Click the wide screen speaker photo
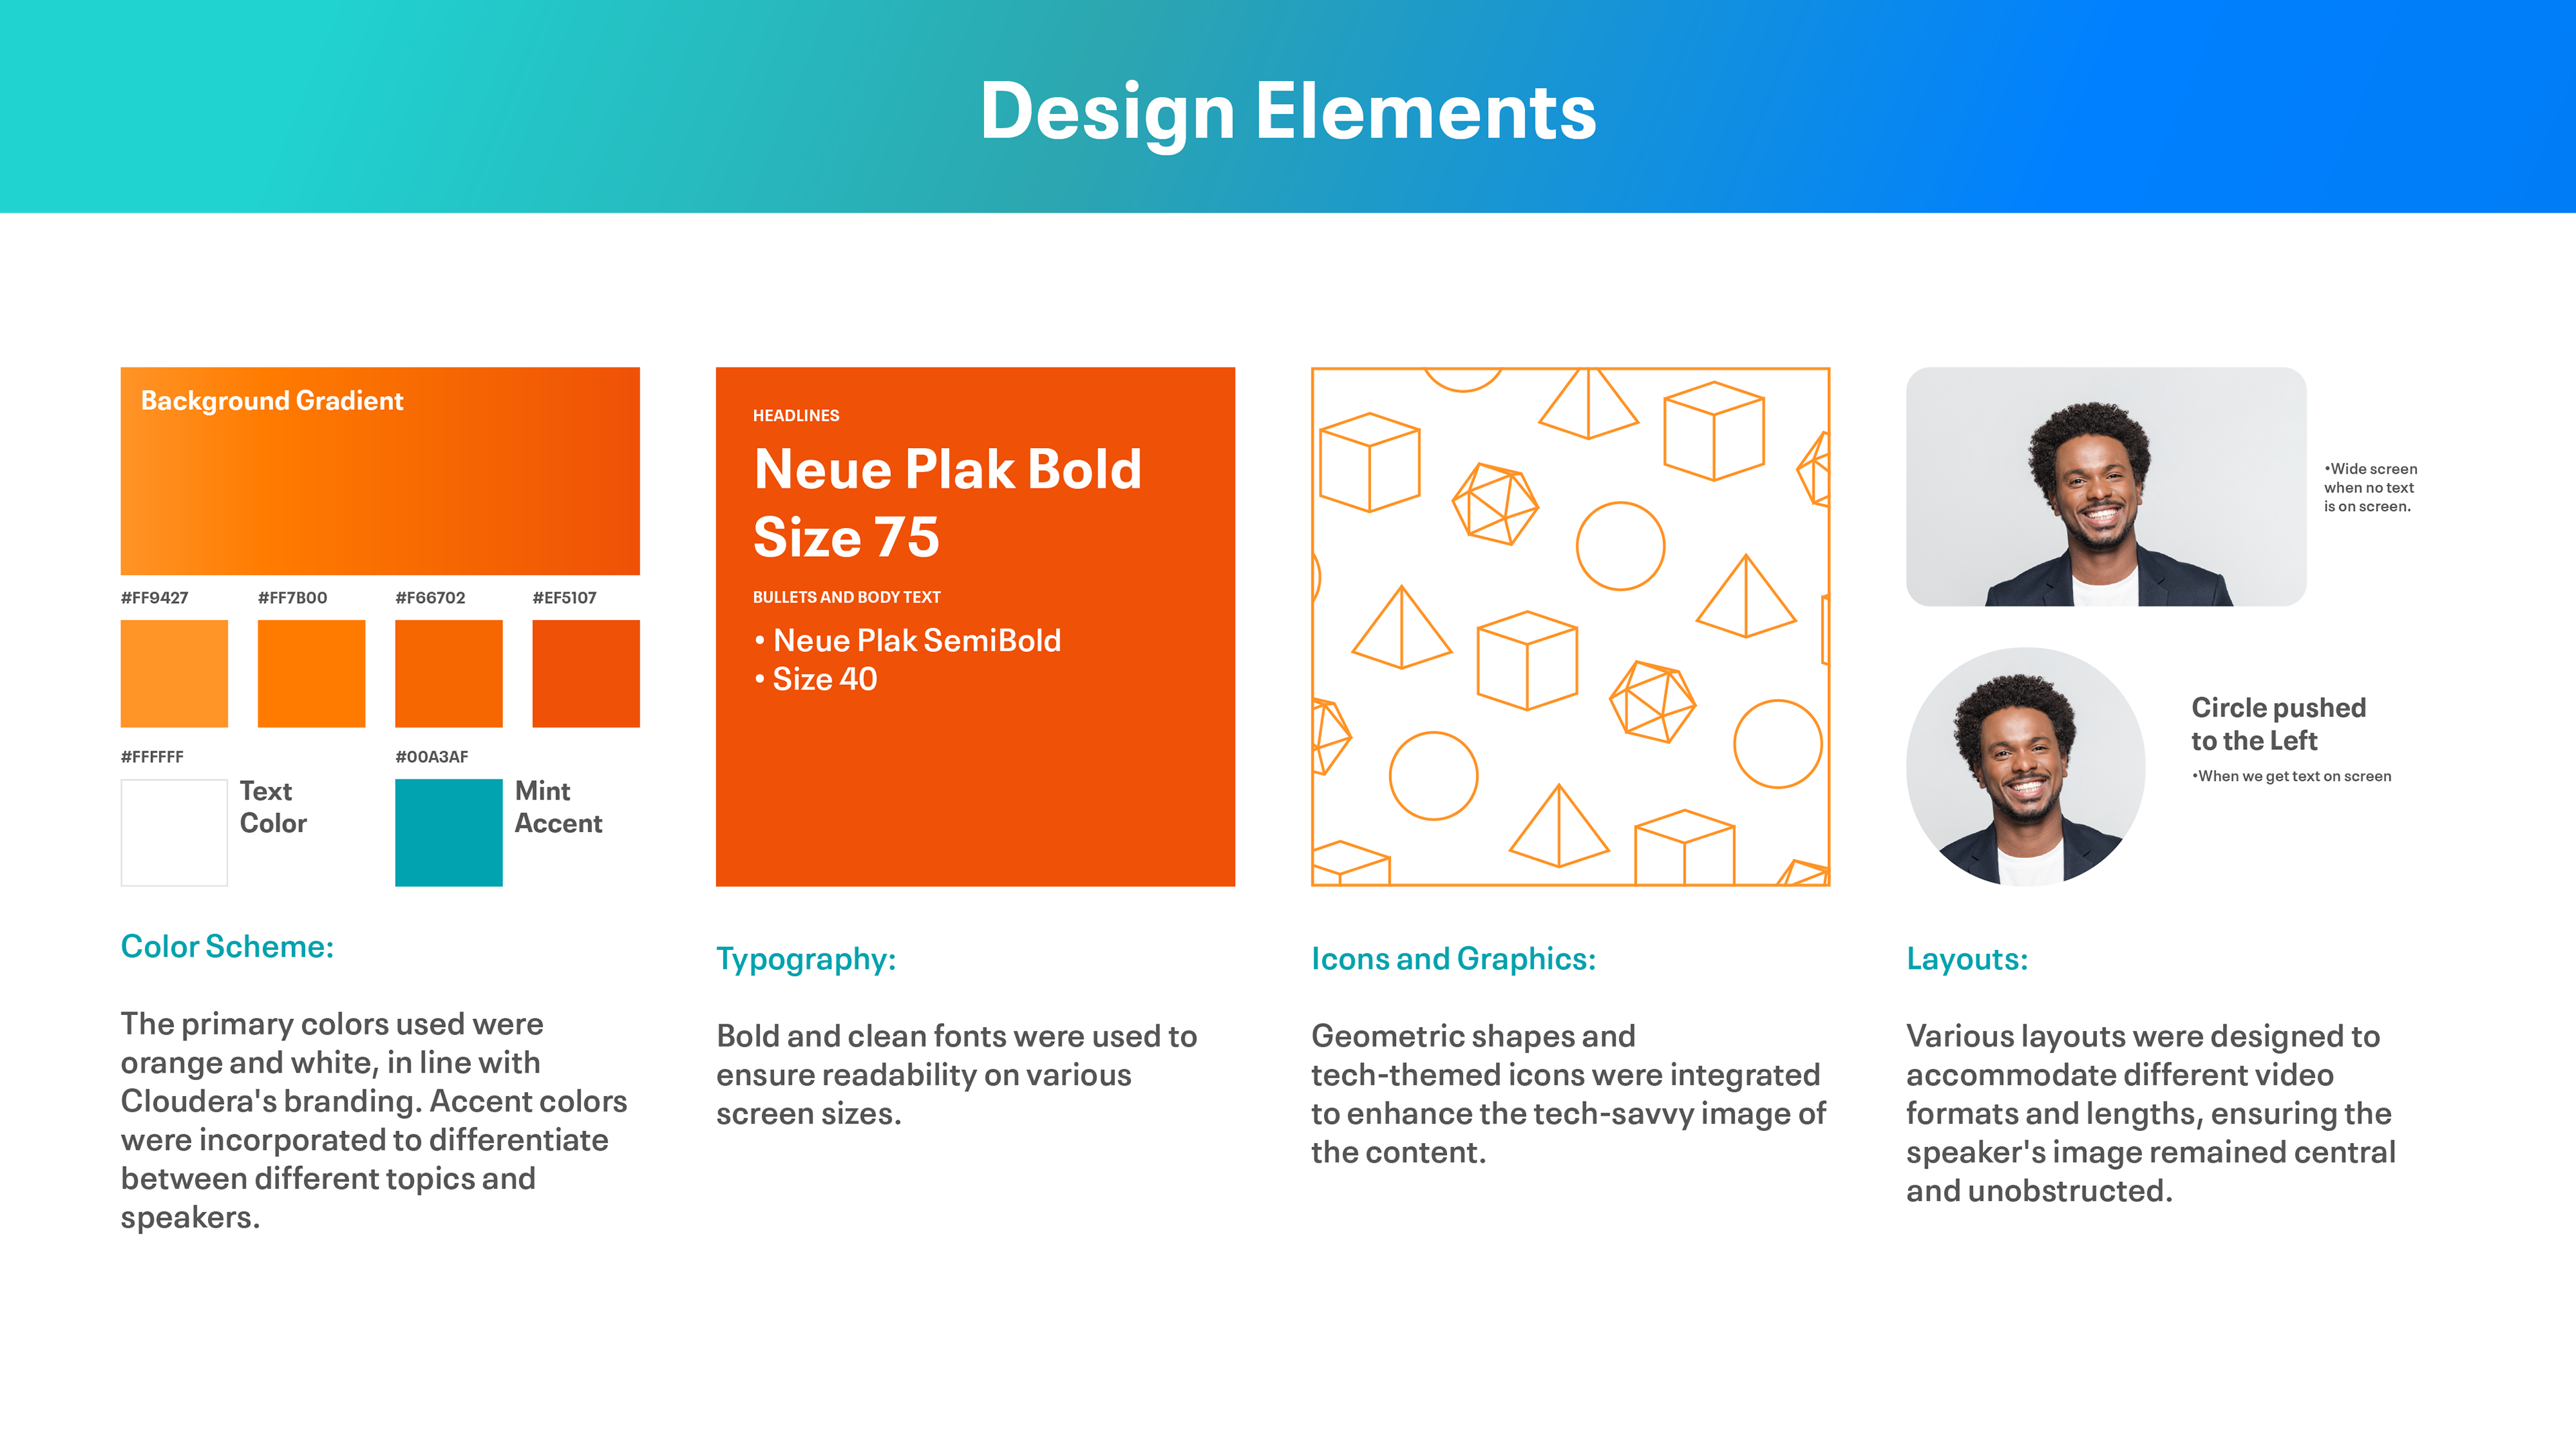Viewport: 2576px width, 1449px height. pos(2105,486)
